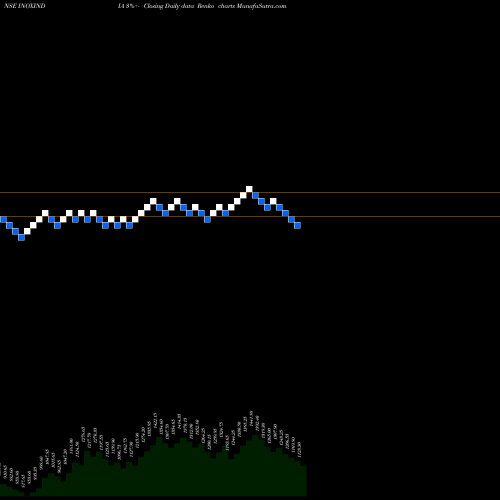Click the lower orange support line
The image size is (500, 500).
point(250,217)
